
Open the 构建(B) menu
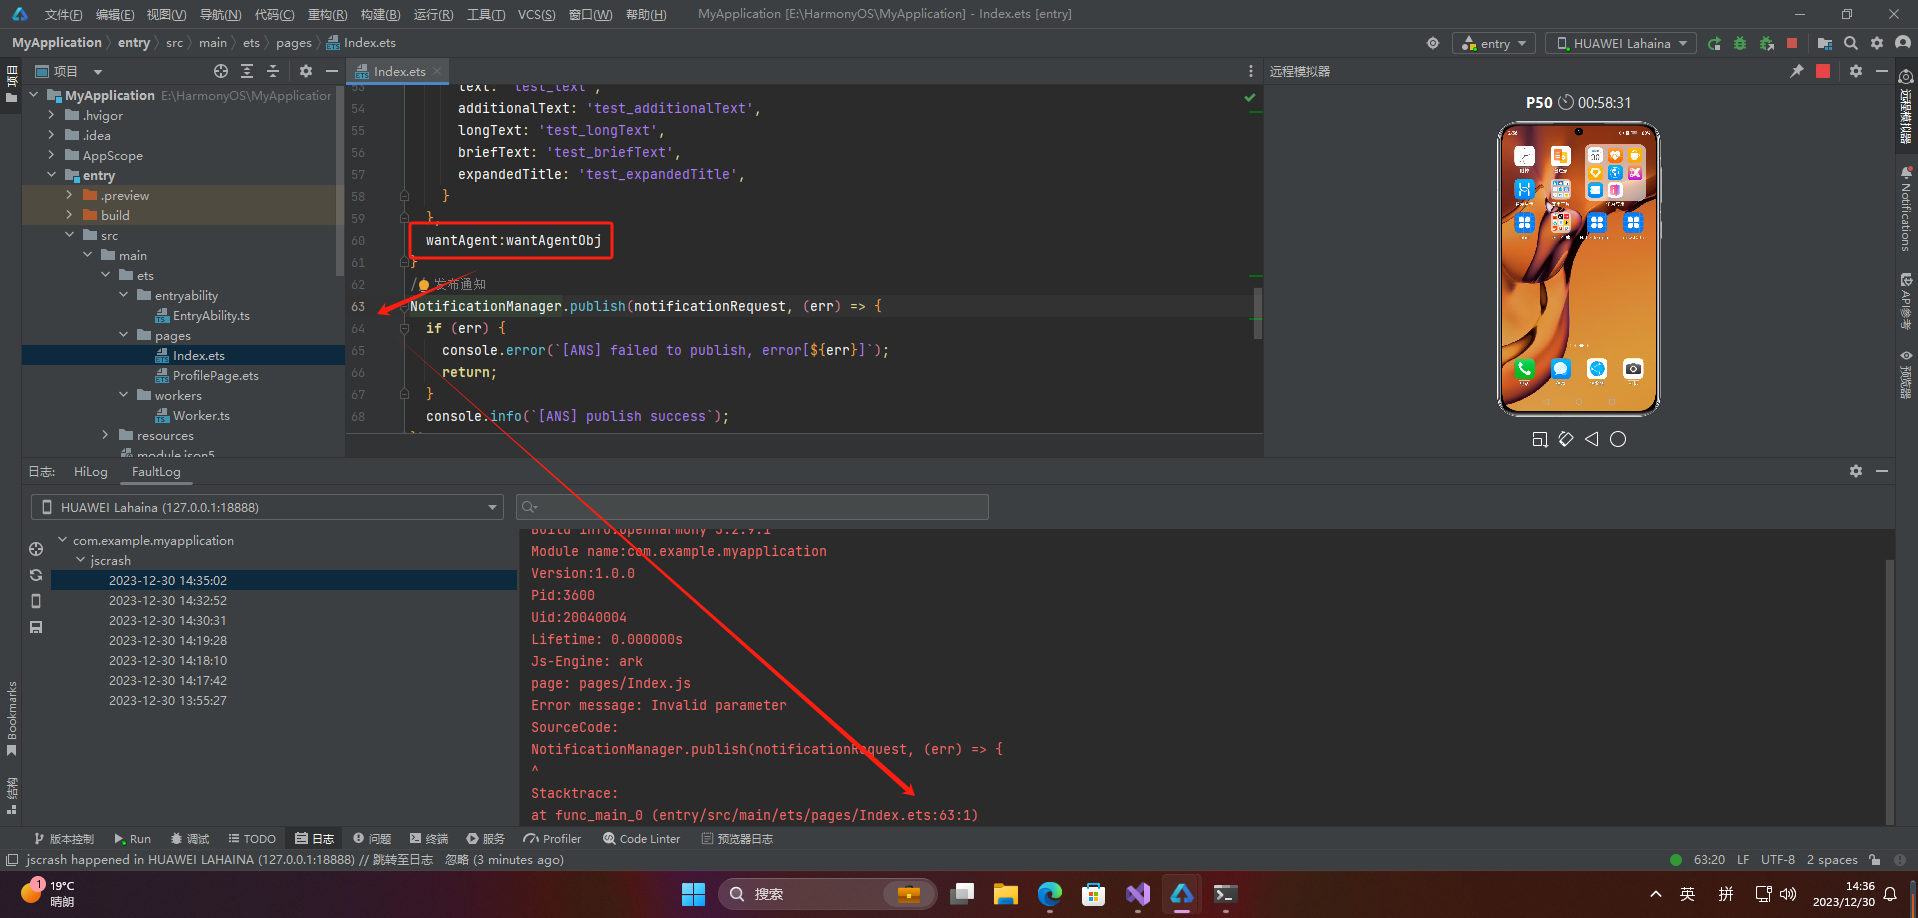(x=380, y=14)
